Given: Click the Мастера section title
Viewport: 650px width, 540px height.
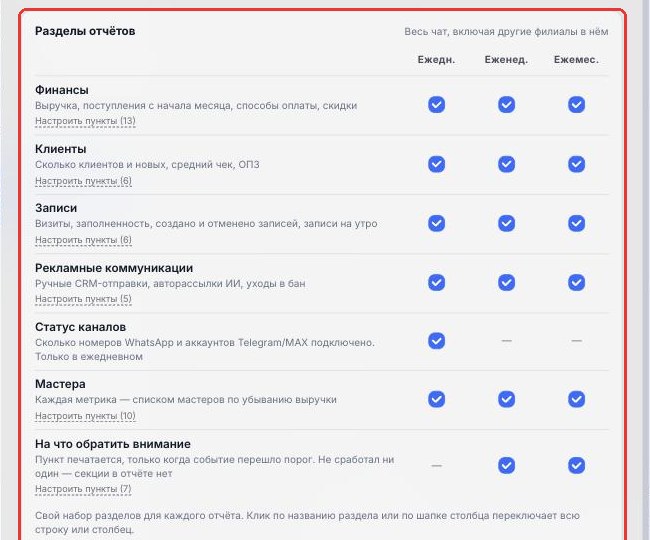Looking at the screenshot, I should (x=60, y=384).
